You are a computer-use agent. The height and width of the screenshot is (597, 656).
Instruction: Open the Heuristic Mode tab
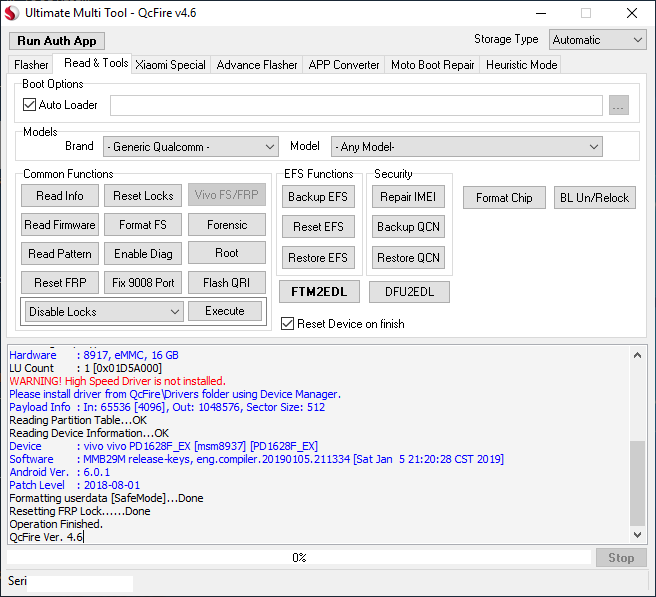click(x=521, y=65)
